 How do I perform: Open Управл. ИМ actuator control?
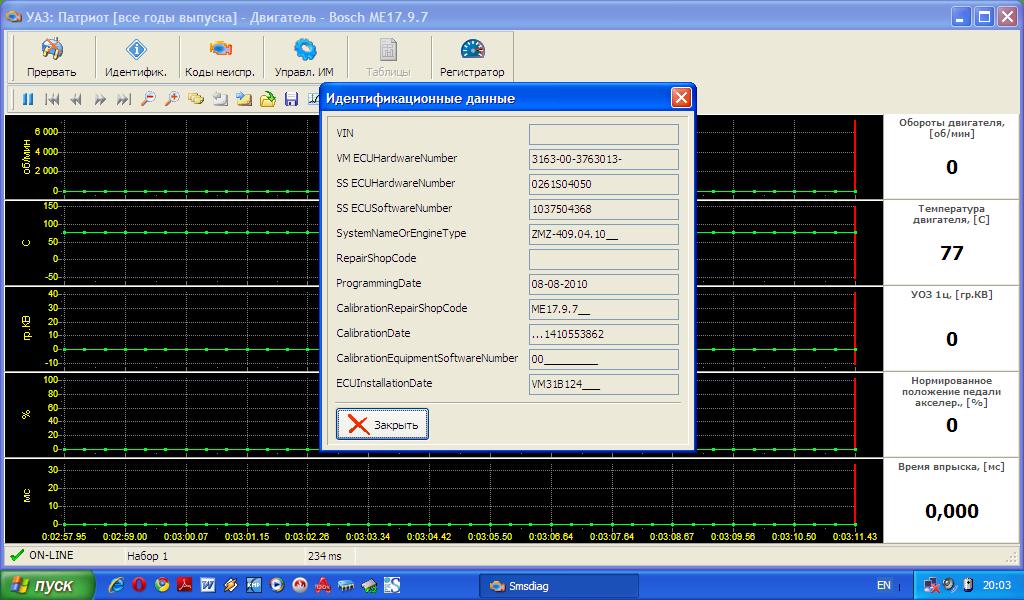pos(304,57)
